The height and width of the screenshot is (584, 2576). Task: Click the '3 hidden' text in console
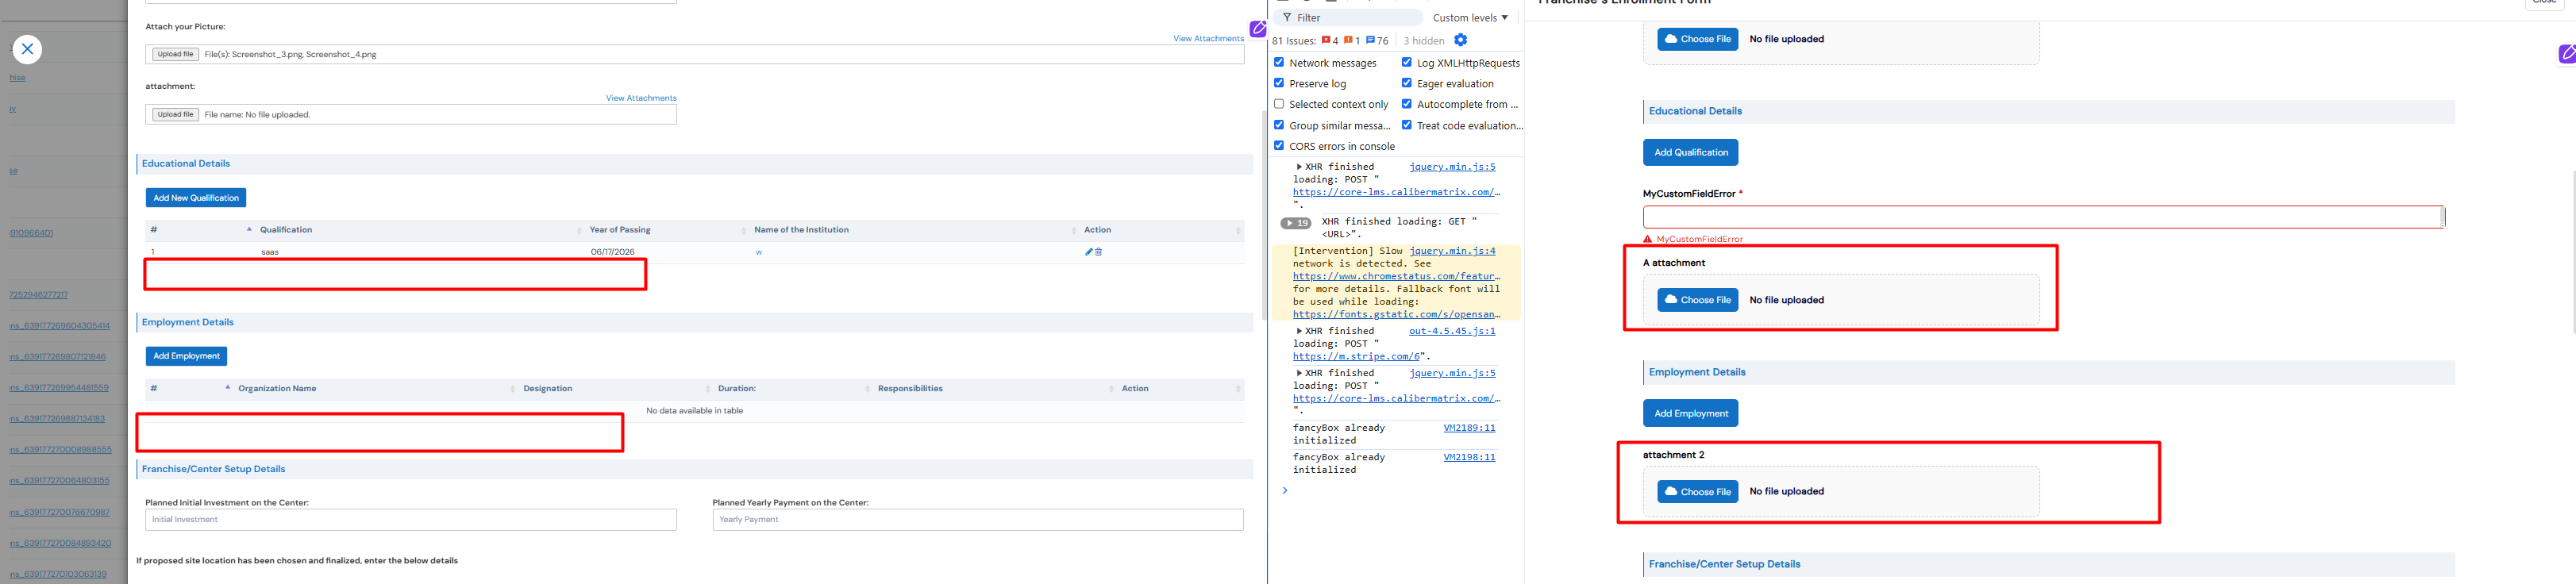point(1423,41)
